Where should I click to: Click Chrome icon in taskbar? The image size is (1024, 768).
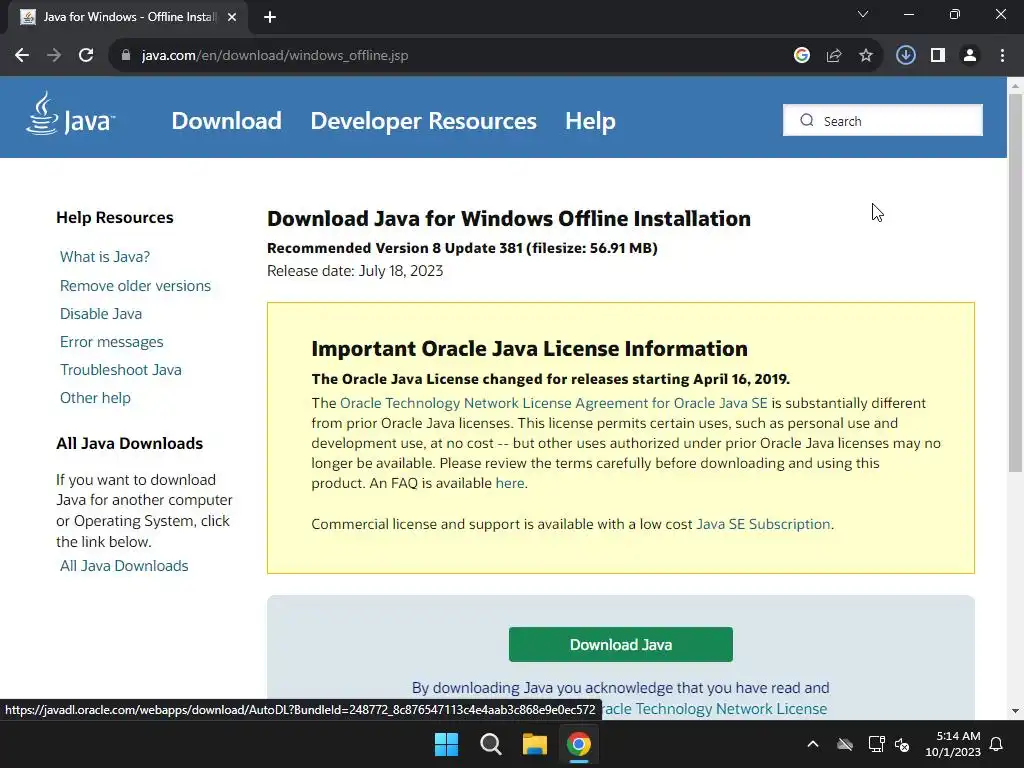point(579,744)
